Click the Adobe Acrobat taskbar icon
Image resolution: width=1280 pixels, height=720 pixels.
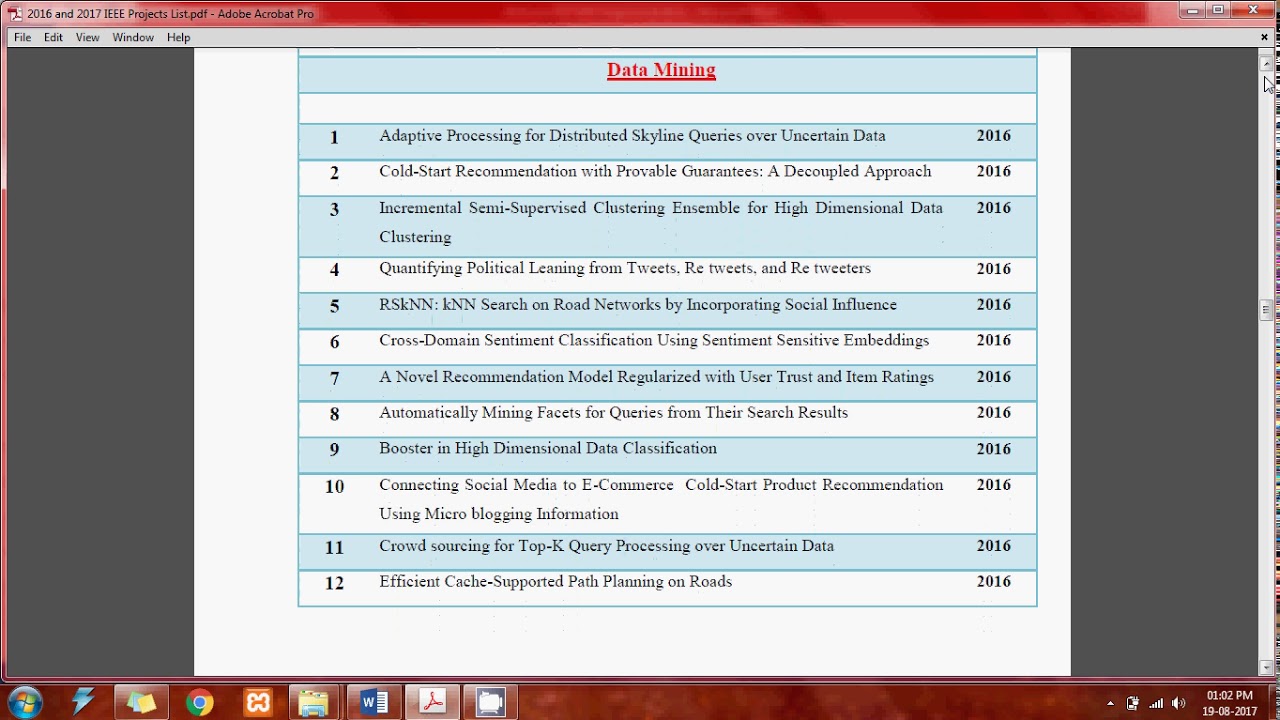coord(432,703)
